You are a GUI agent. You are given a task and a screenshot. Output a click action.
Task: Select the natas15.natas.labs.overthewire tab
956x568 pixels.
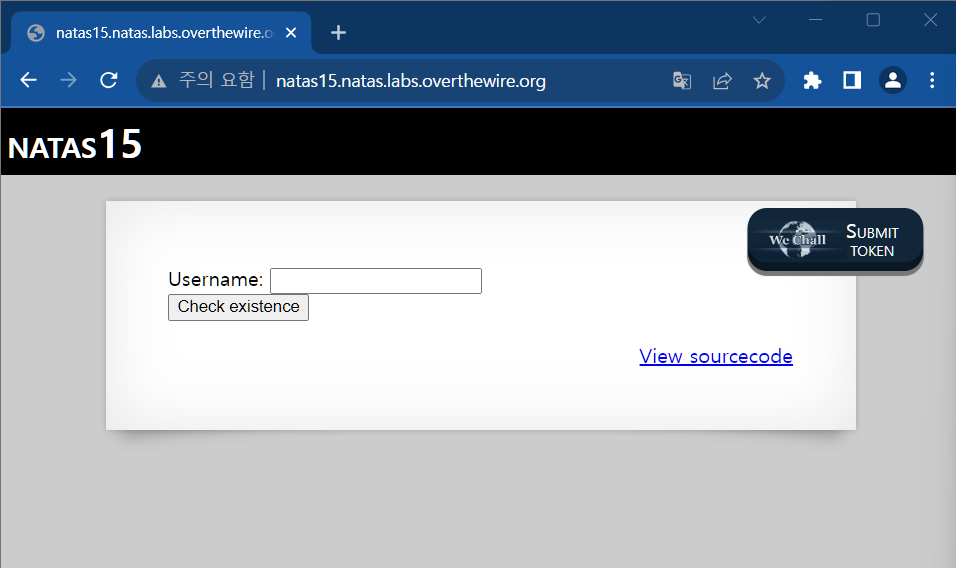pyautogui.click(x=161, y=32)
